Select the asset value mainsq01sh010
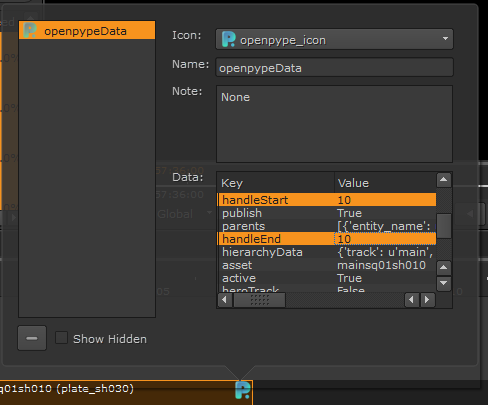This screenshot has width=488, height=405. (385, 265)
